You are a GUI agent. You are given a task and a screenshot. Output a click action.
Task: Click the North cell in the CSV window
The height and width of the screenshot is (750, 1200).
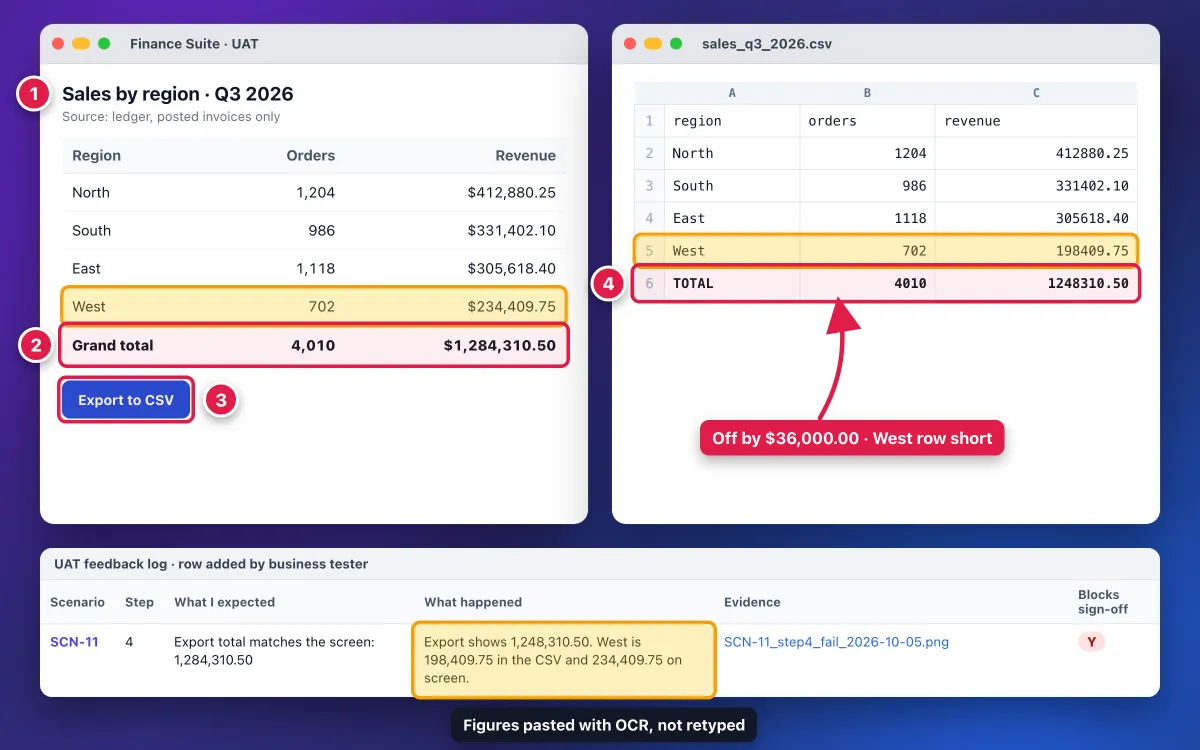tap(732, 153)
